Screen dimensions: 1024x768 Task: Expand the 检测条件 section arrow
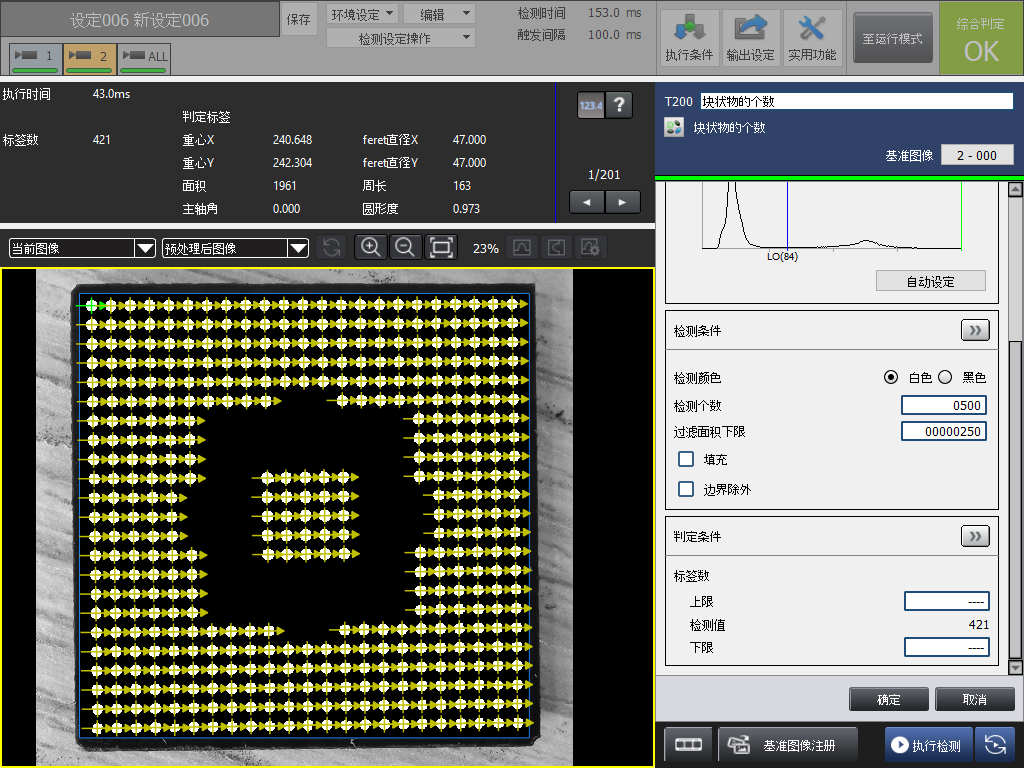[x=975, y=331]
